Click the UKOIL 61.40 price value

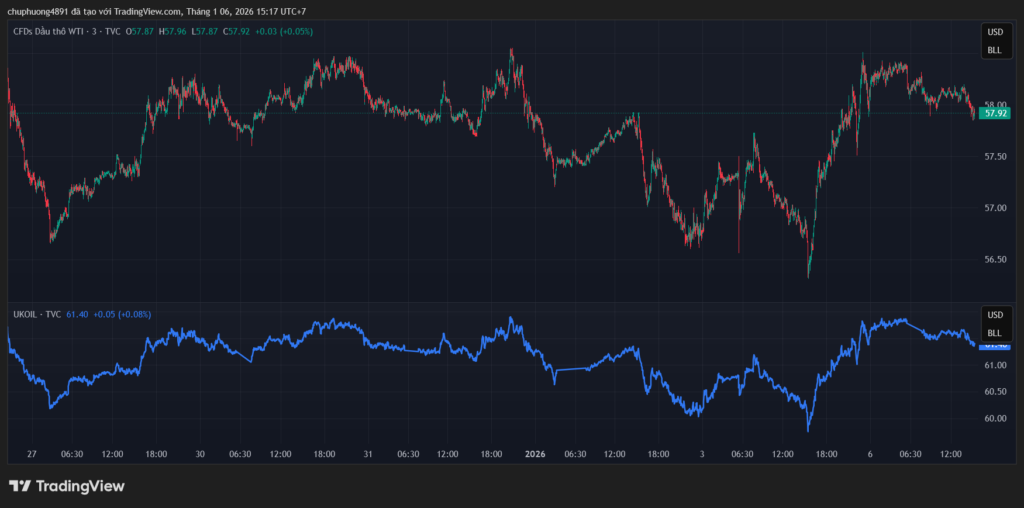point(77,314)
